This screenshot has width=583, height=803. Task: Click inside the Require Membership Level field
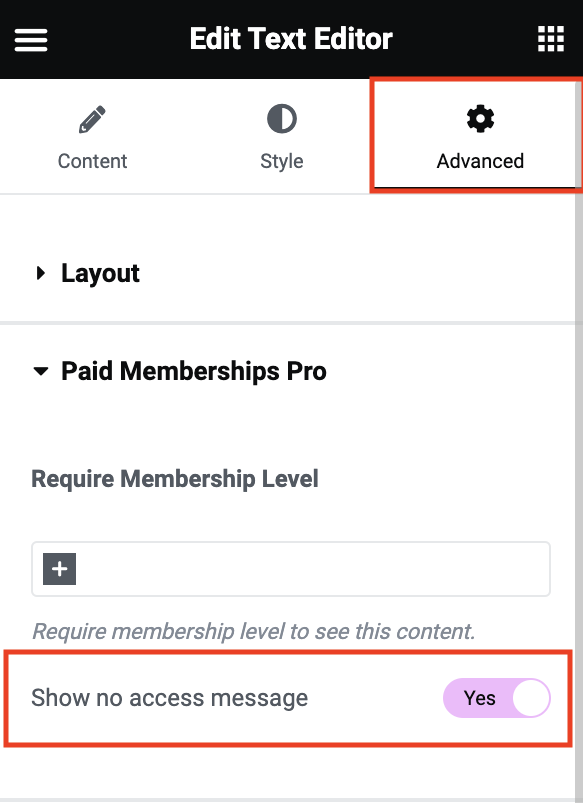[x=291, y=569]
